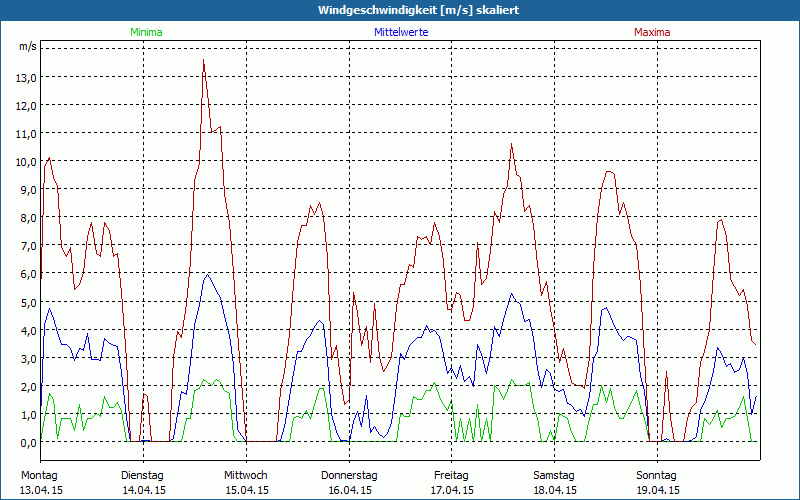
Task: Click the 1,0 y-axis value
Action: pos(30,415)
